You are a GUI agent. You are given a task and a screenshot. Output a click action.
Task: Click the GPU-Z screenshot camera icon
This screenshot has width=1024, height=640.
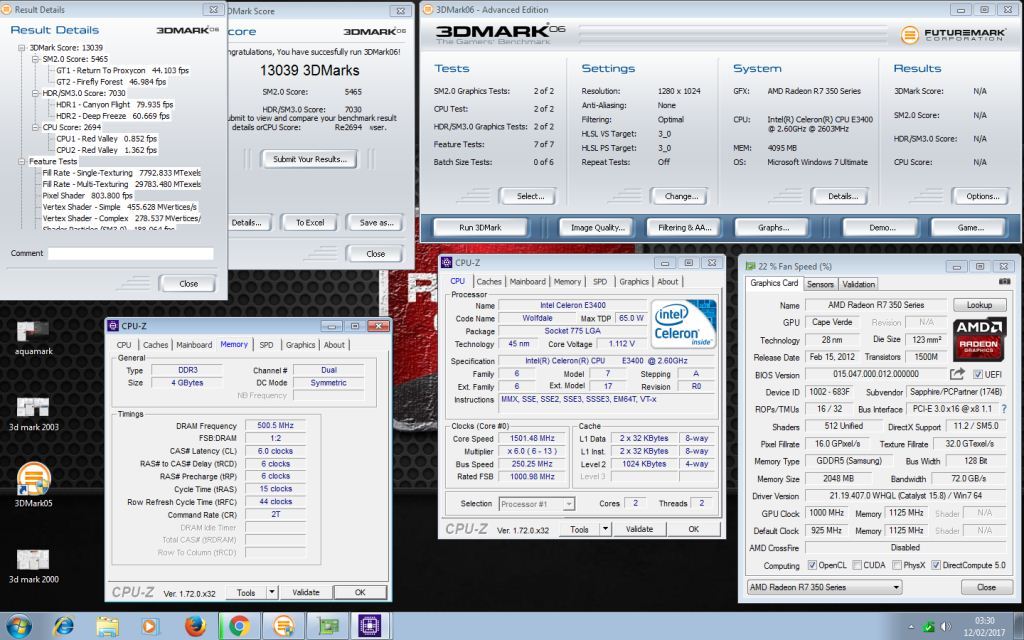coord(1004,281)
